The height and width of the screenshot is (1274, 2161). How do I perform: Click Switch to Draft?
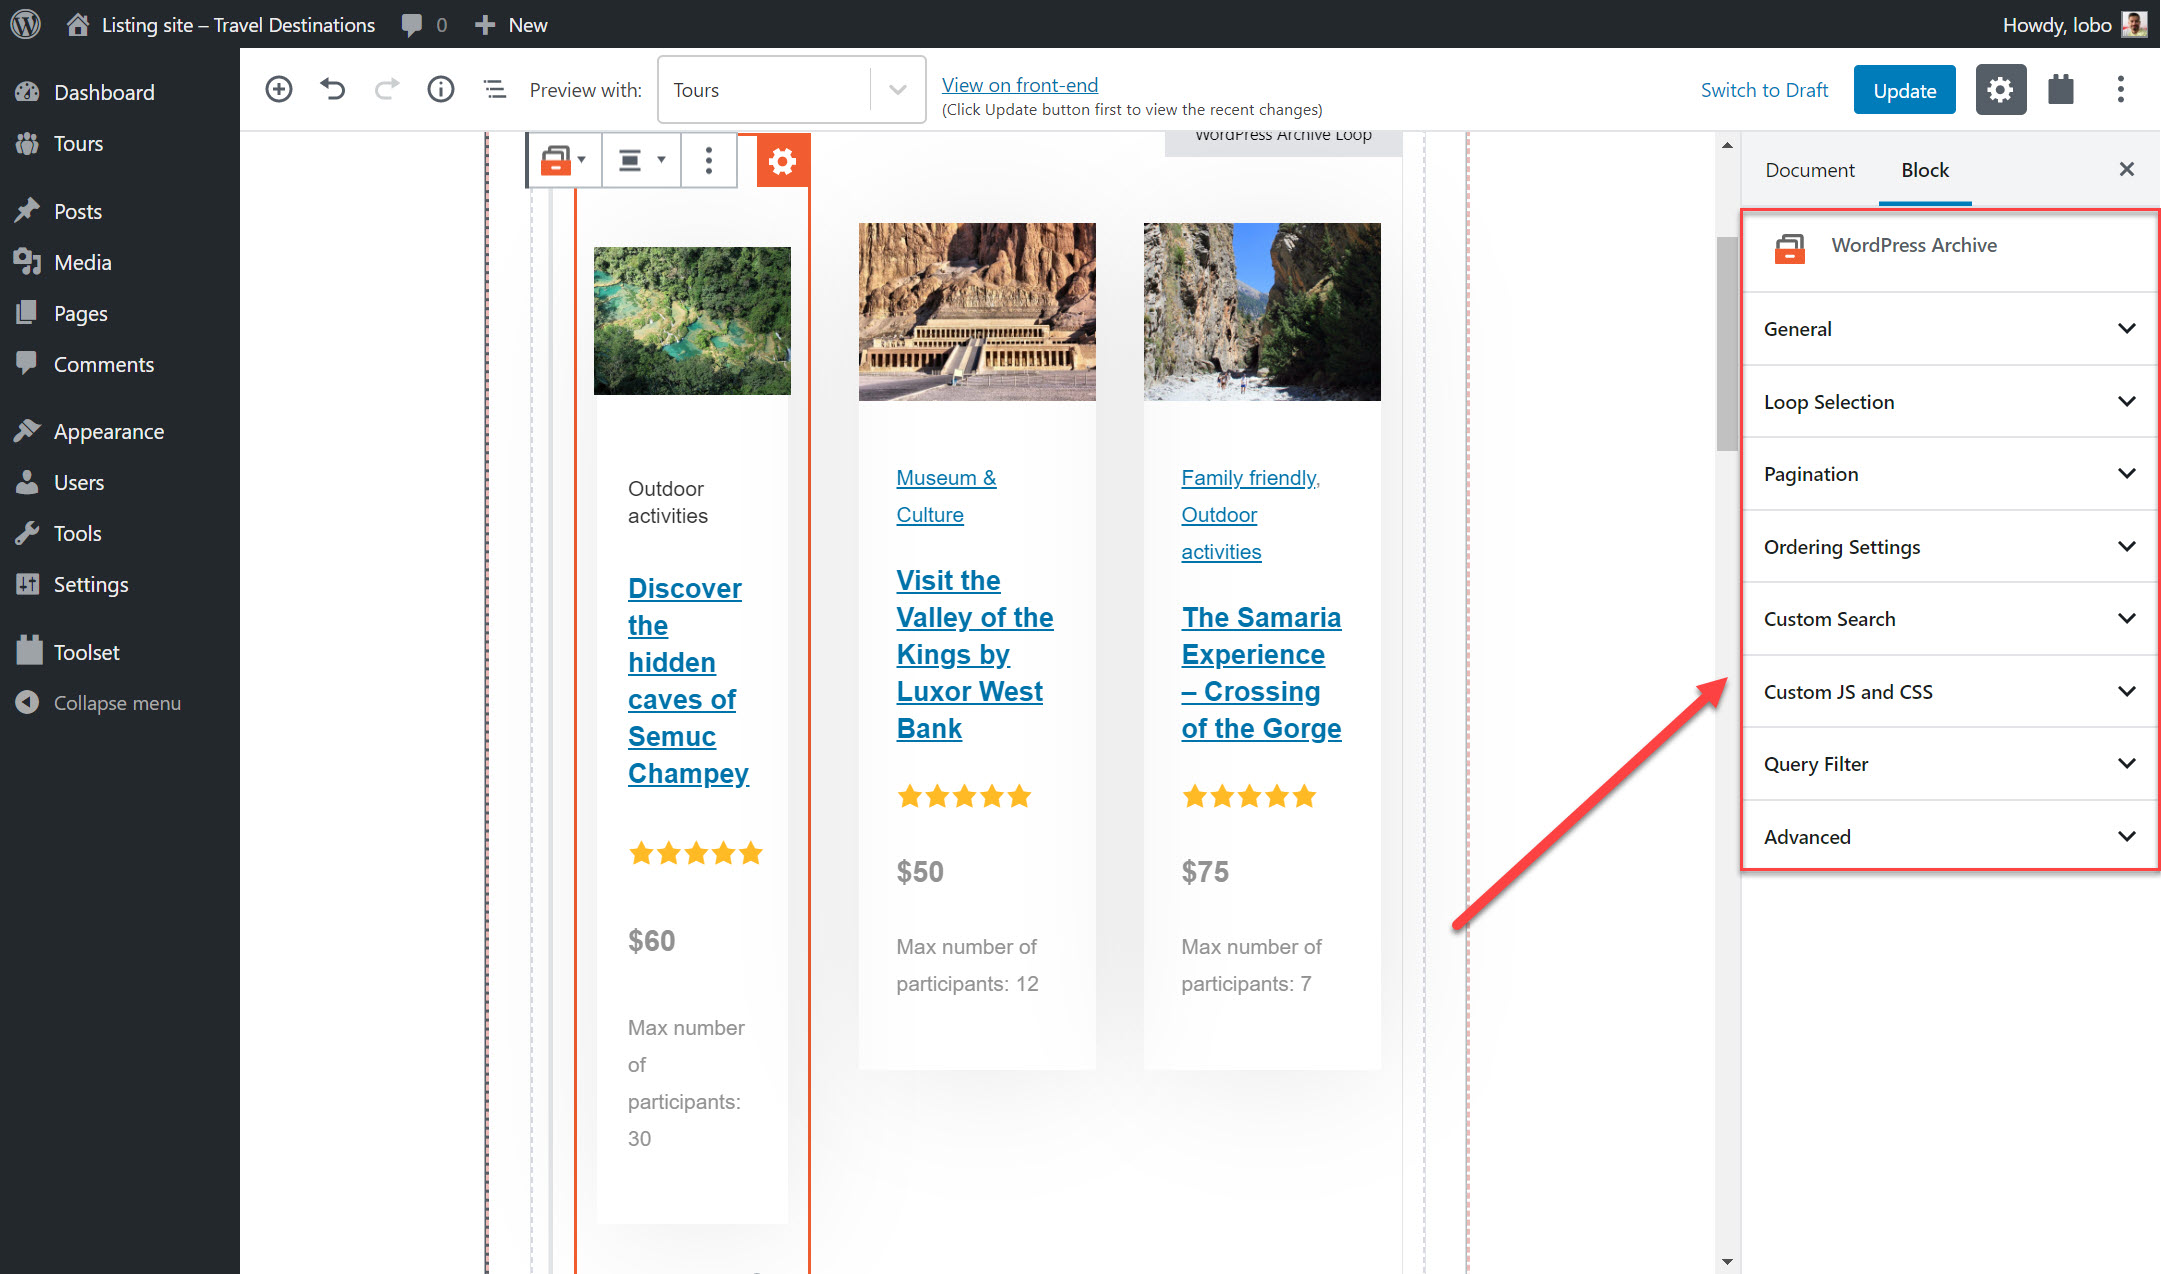(1764, 90)
